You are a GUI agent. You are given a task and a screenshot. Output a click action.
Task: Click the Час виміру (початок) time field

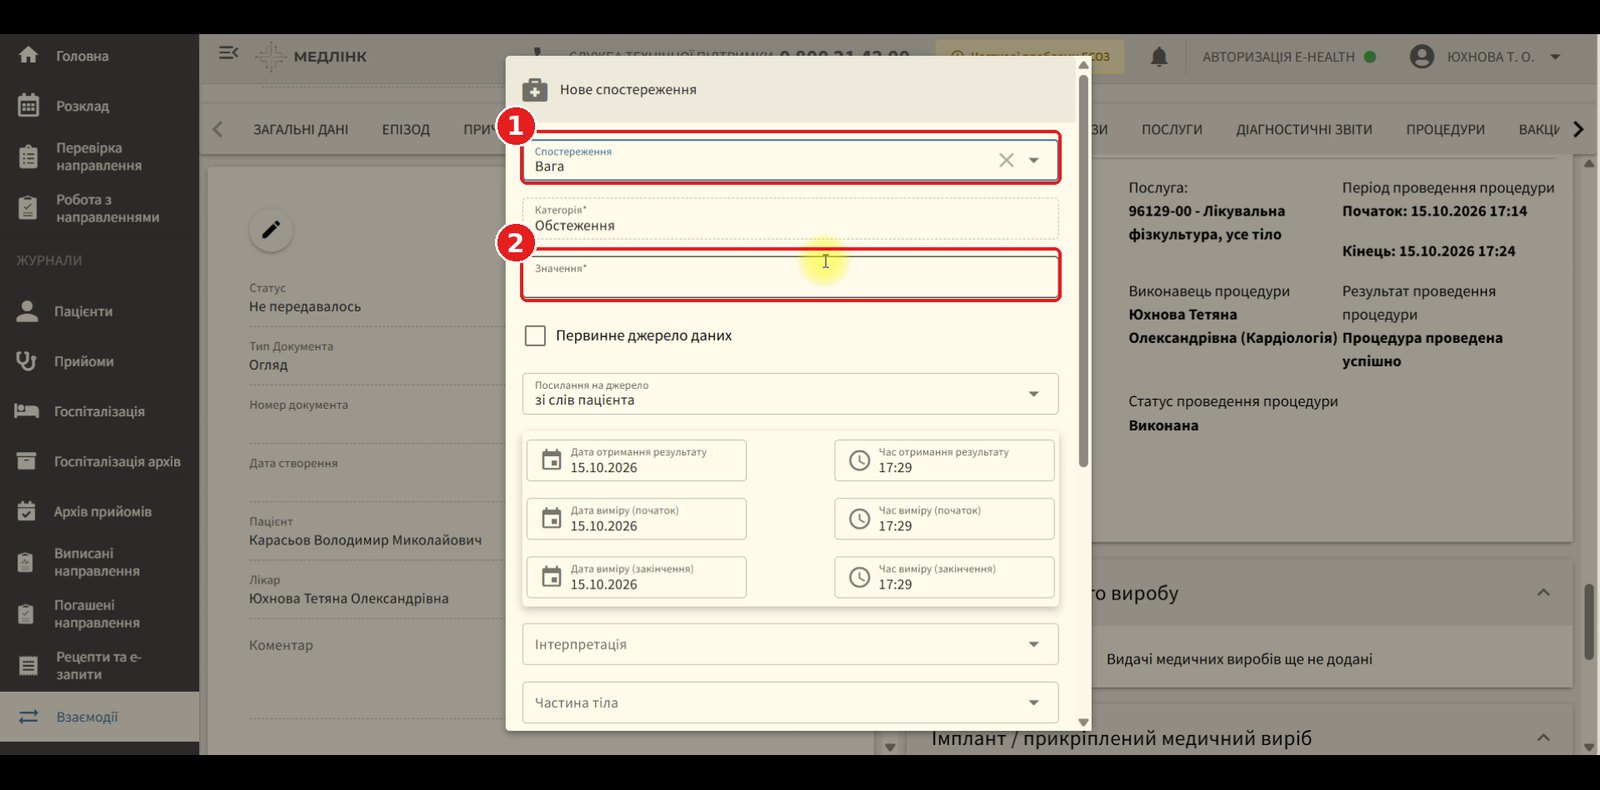pyautogui.click(x=945, y=518)
